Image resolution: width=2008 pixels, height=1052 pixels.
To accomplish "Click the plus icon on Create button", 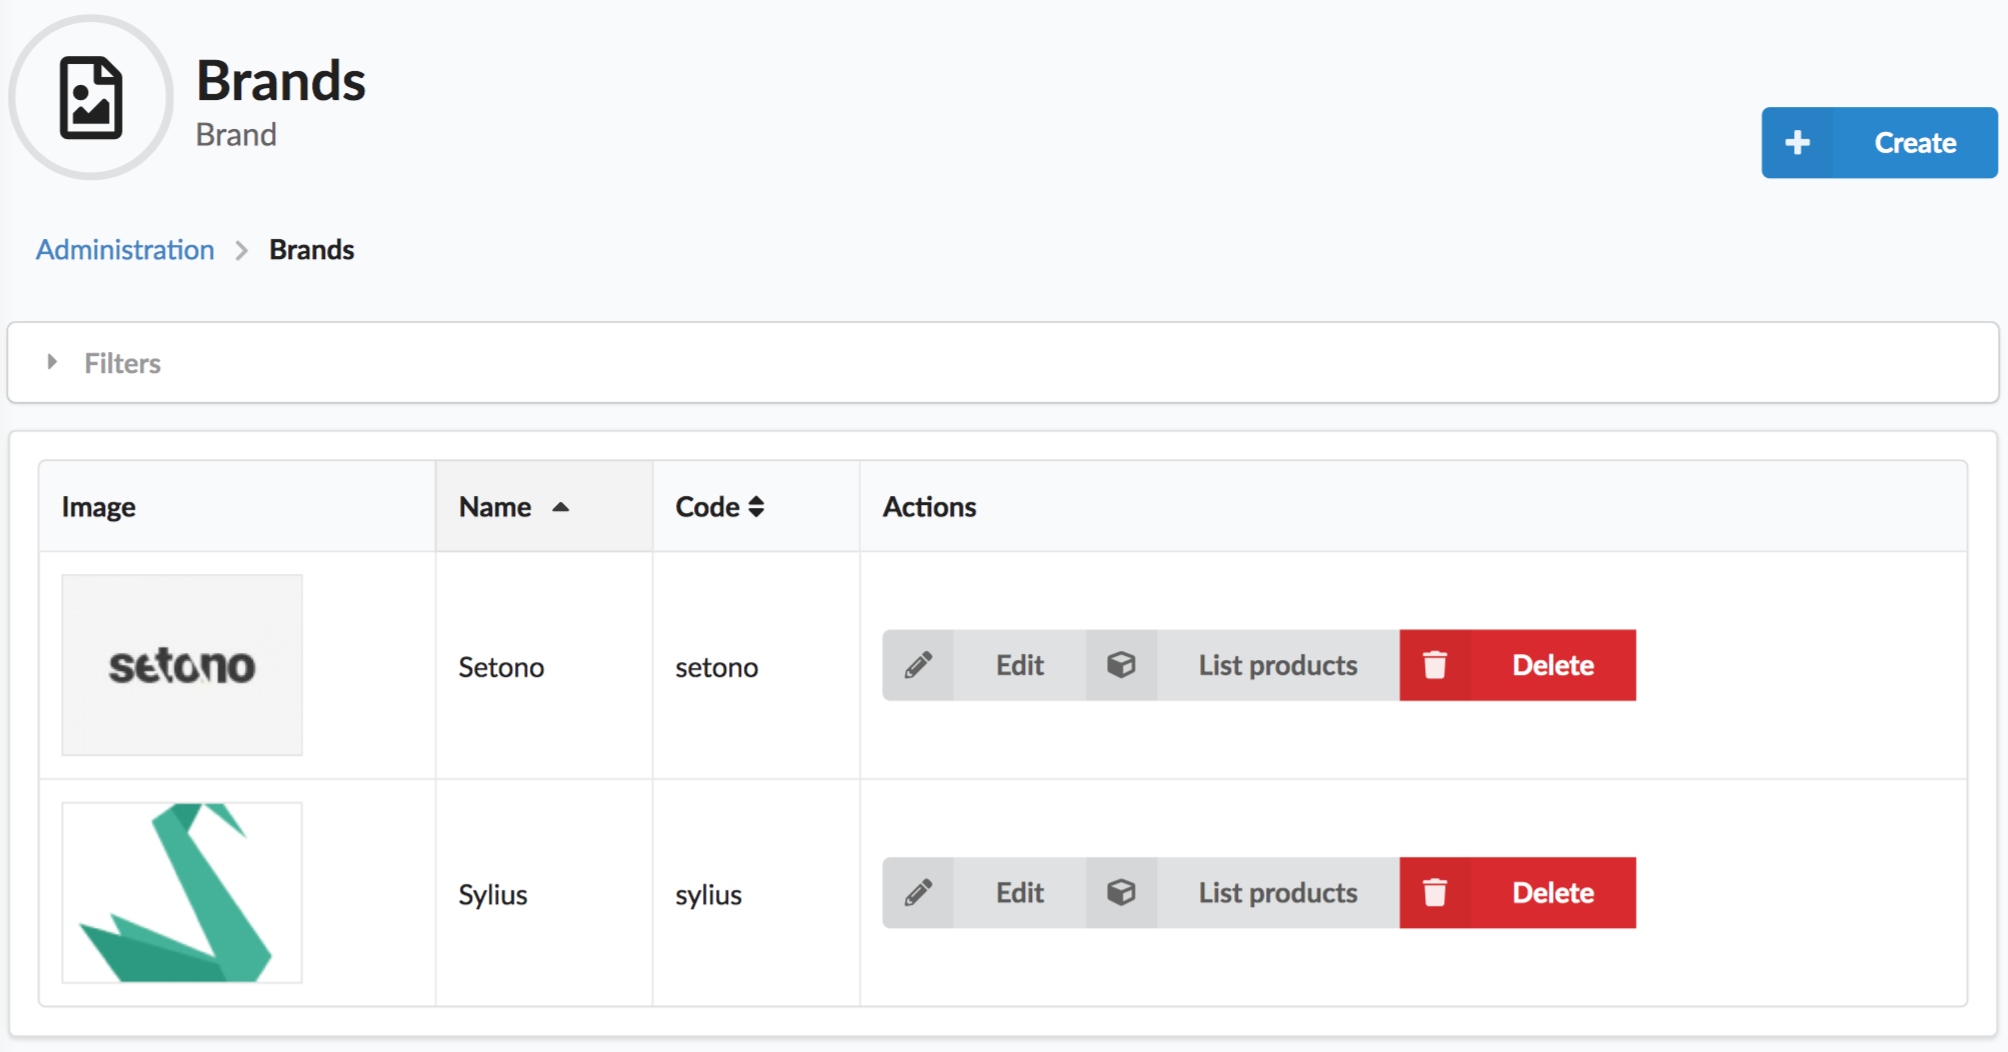I will pos(1797,143).
